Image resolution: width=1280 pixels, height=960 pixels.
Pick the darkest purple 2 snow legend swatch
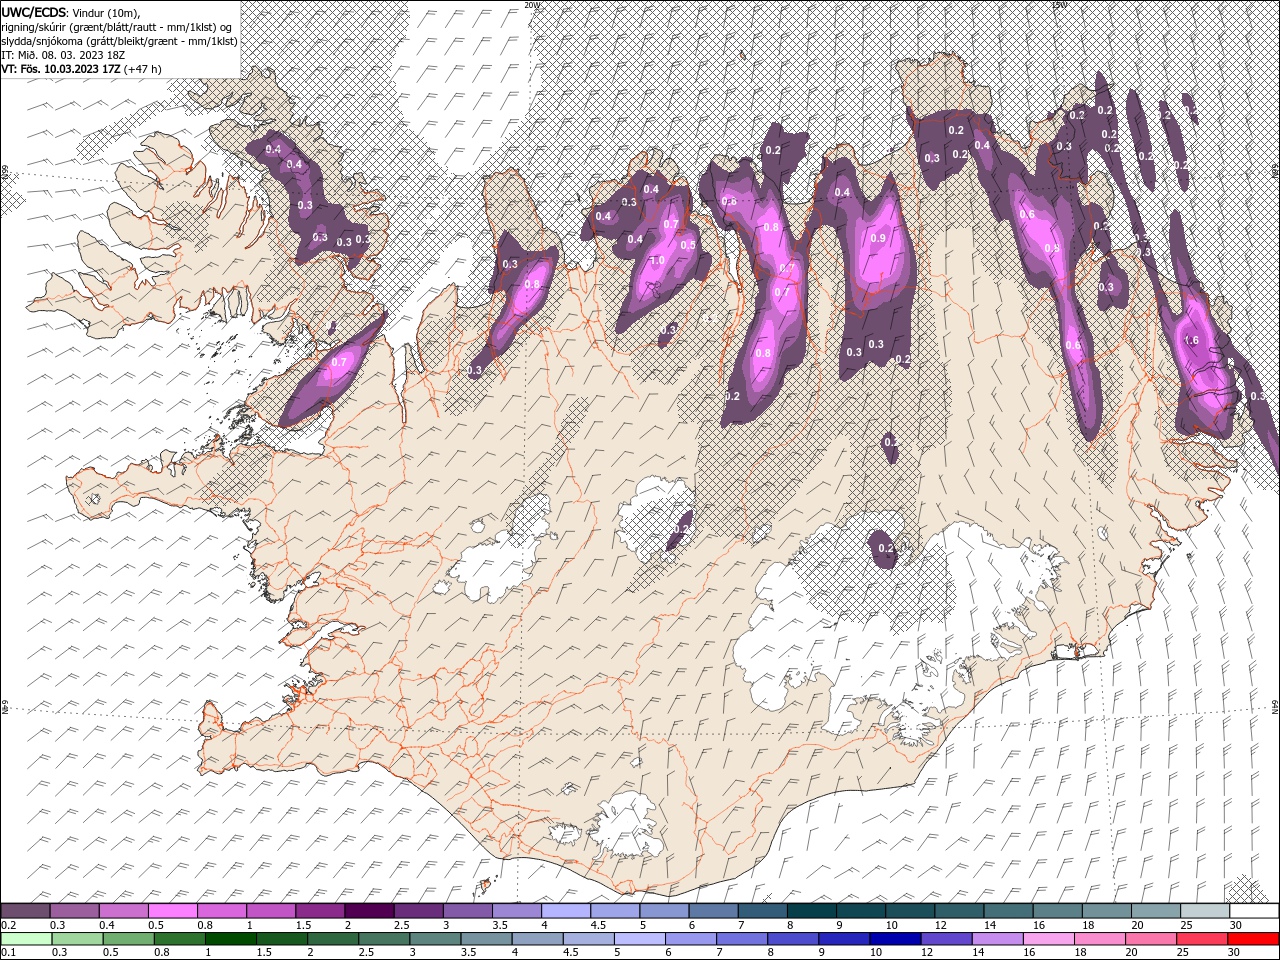click(369, 911)
